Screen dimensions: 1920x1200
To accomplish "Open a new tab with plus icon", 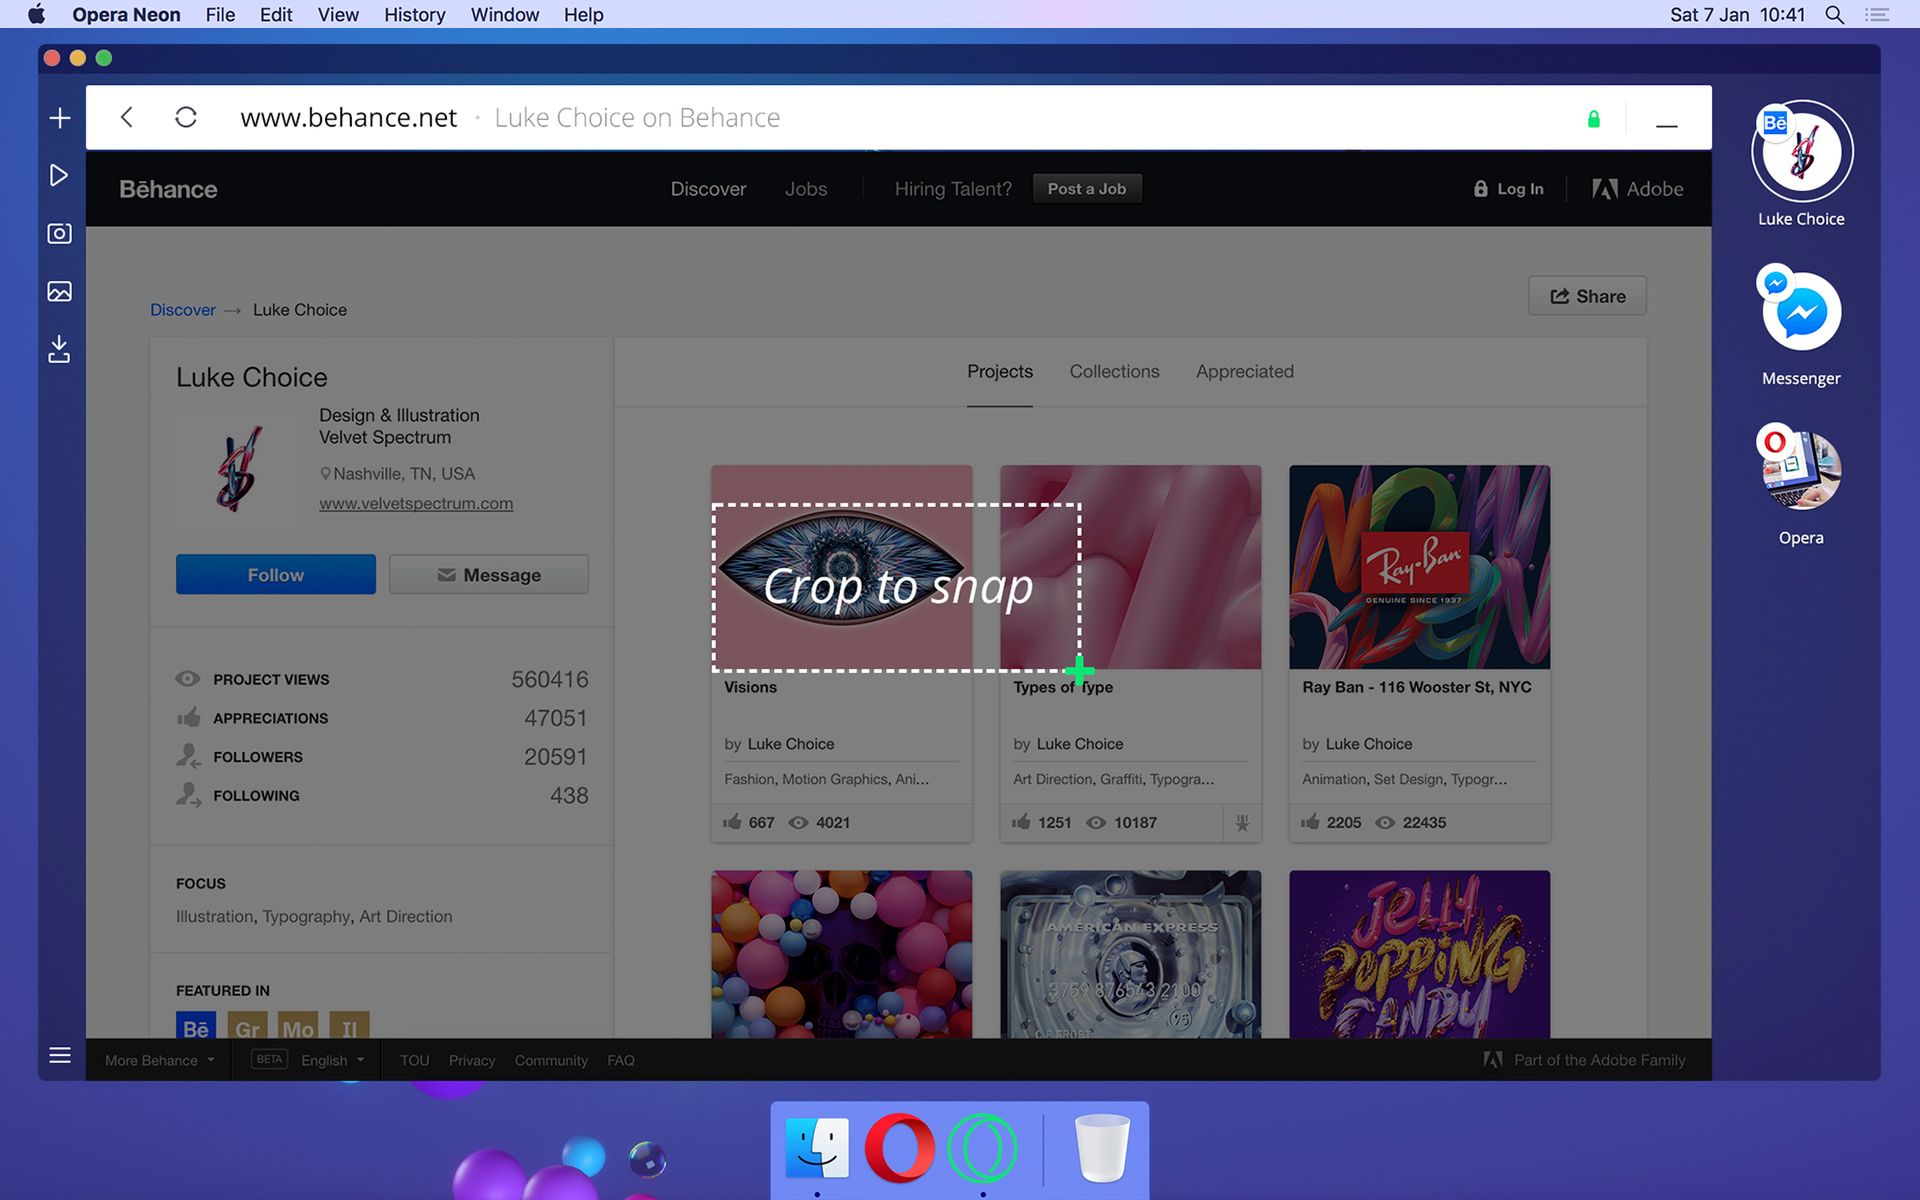I will tap(60, 118).
